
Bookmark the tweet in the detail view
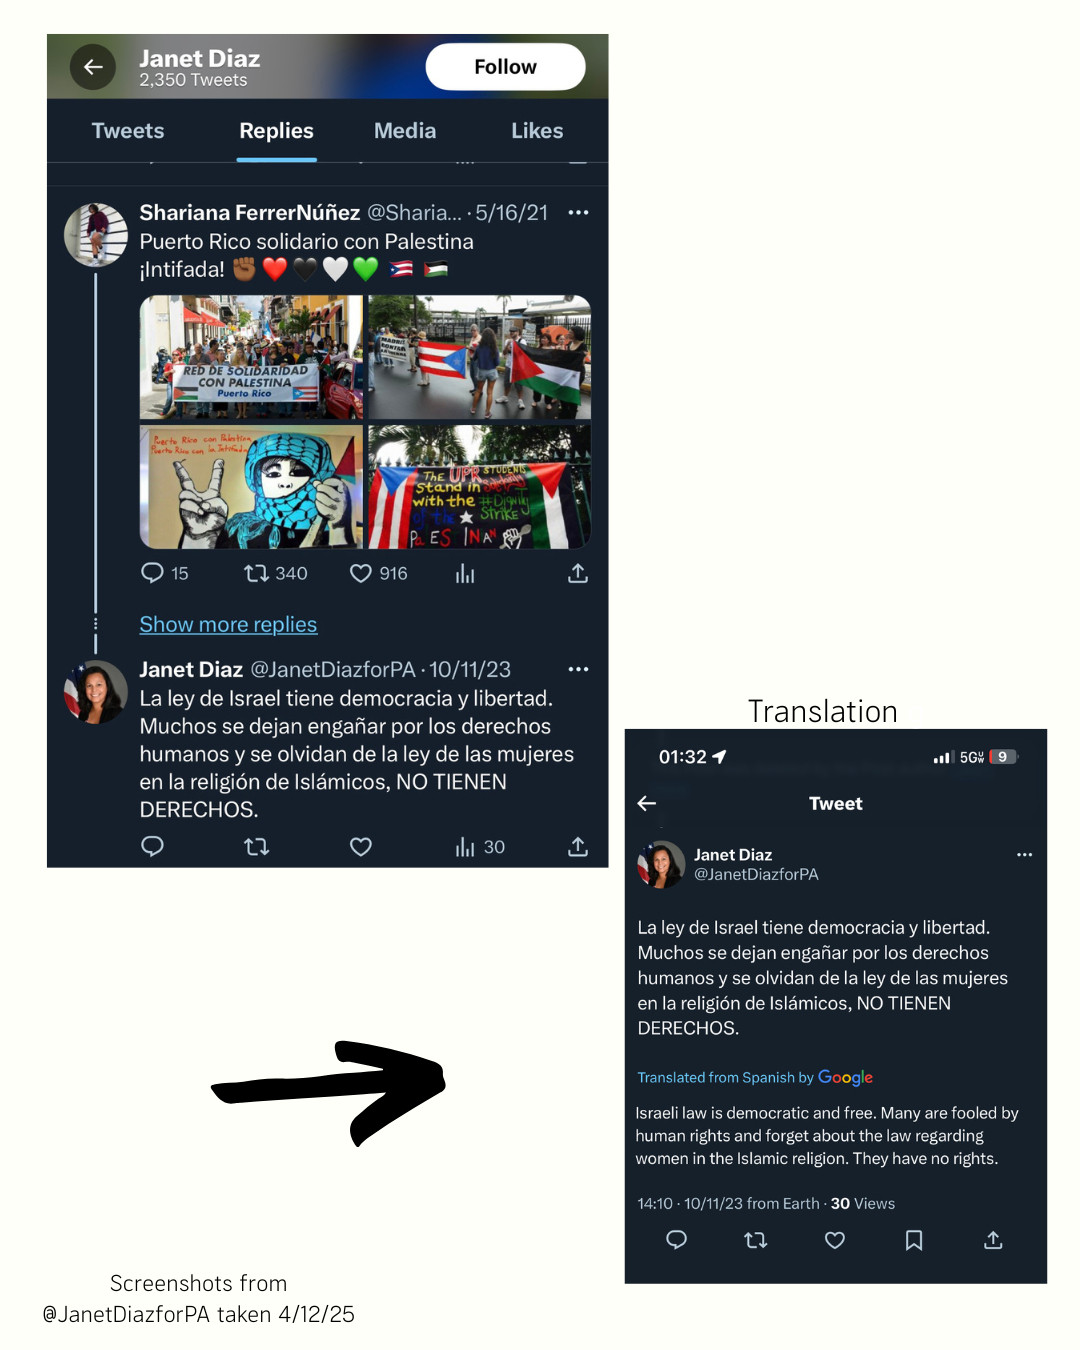point(914,1240)
